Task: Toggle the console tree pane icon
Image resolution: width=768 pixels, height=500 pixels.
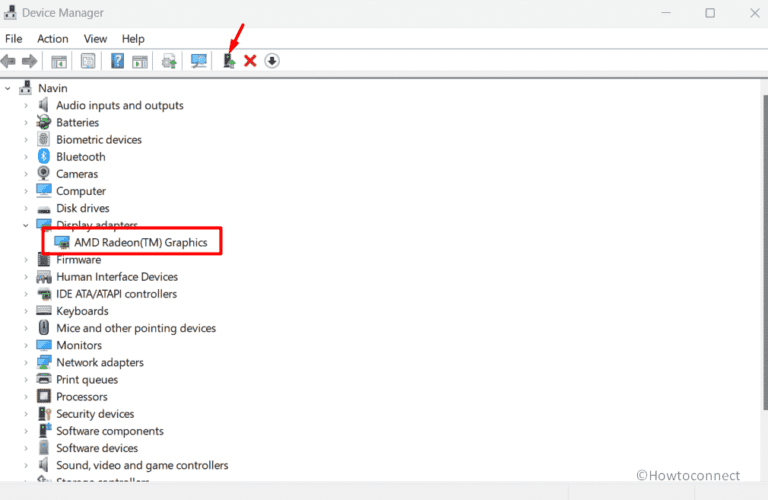Action: click(x=59, y=62)
